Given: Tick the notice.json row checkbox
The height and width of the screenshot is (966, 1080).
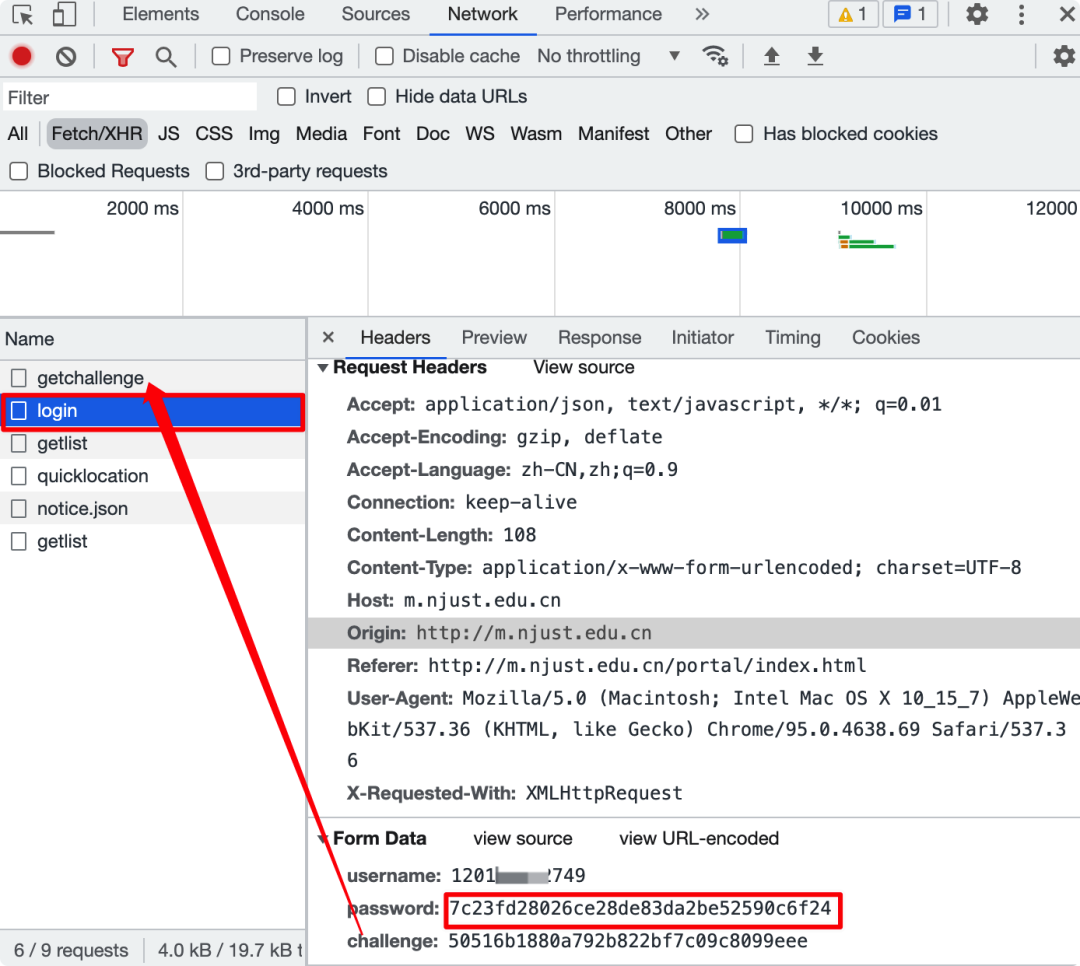Looking at the screenshot, I should (x=19, y=508).
